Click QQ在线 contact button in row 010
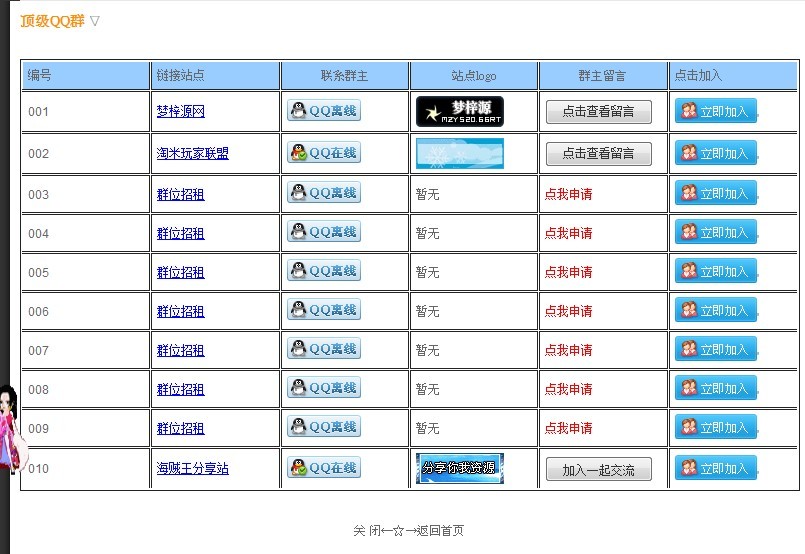805x554 pixels. click(x=324, y=468)
